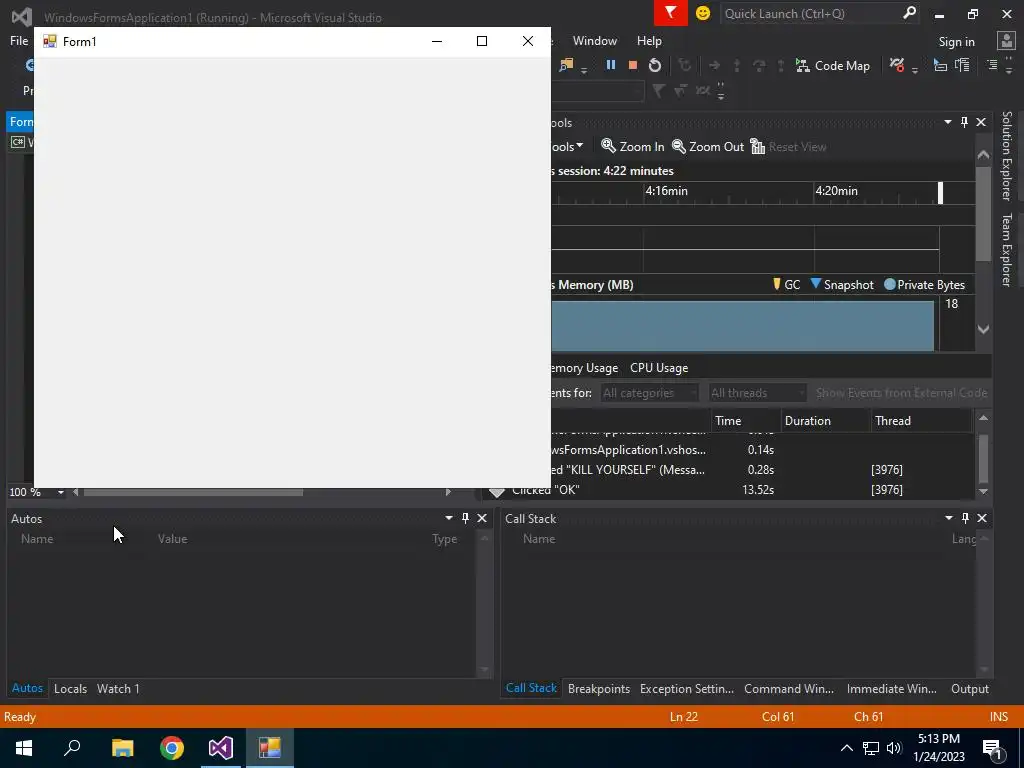Click the Show Next Statement arrow

click(x=714, y=65)
